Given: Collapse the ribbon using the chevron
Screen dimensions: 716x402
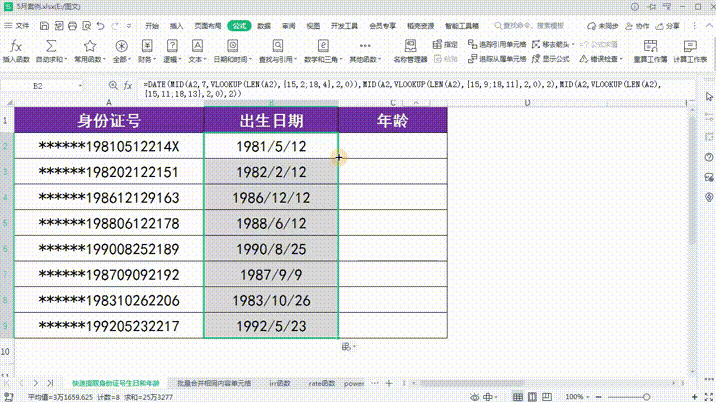Looking at the screenshot, I should coord(710,26).
